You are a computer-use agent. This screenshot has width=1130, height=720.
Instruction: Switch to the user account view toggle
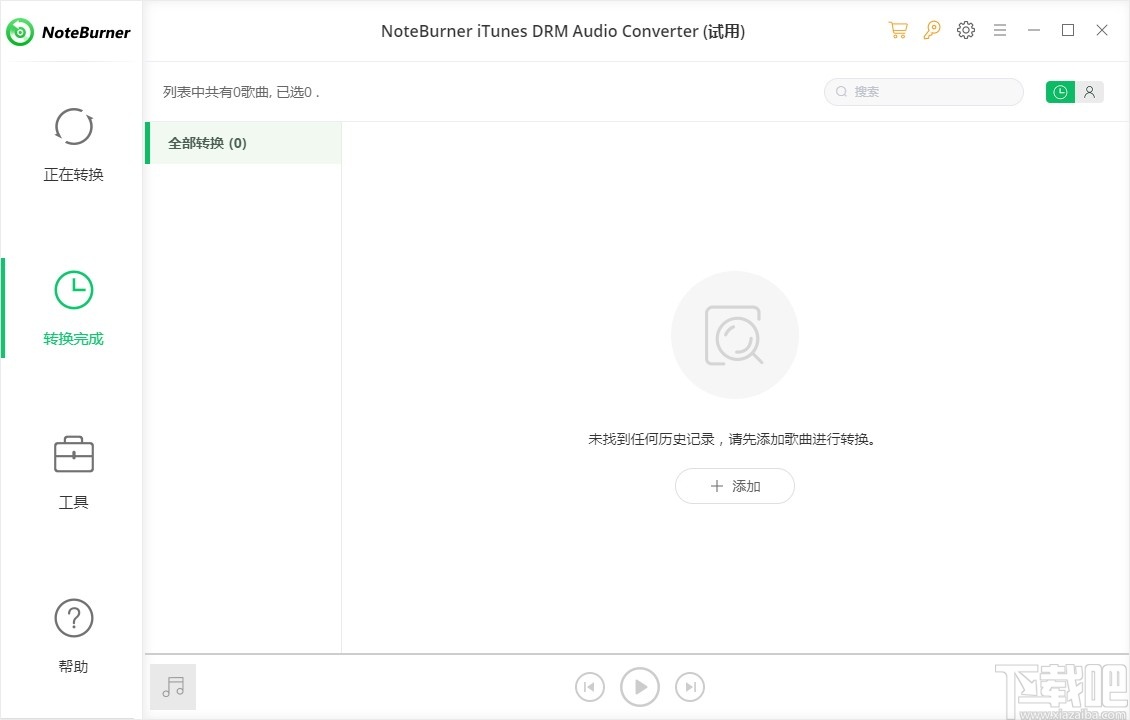[1090, 91]
